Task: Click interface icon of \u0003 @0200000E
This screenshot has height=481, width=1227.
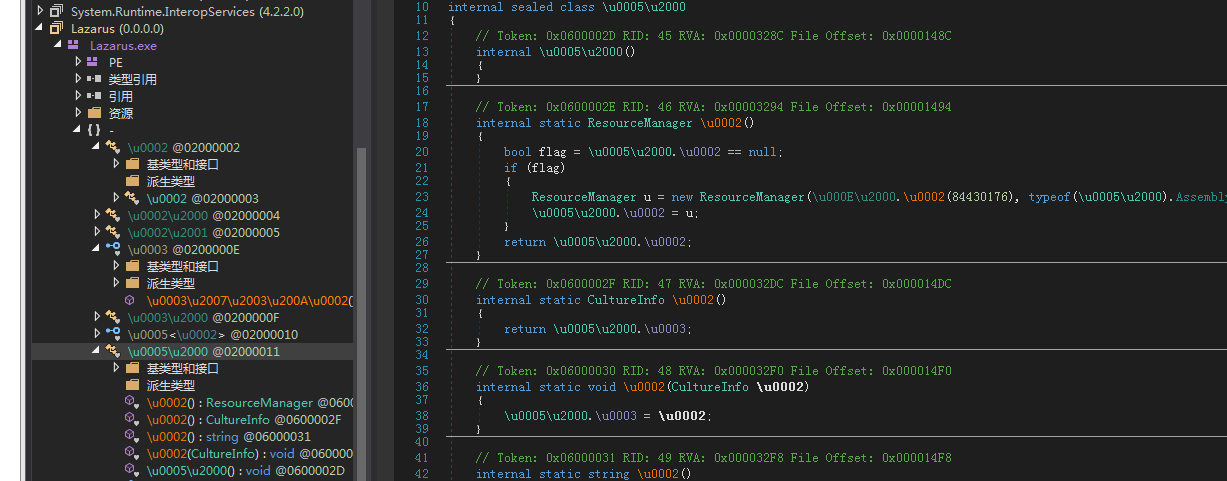Action: click(x=112, y=249)
